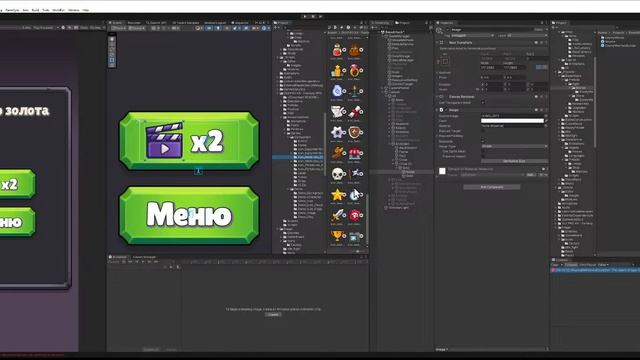Click Set Native Size button

click(x=514, y=161)
